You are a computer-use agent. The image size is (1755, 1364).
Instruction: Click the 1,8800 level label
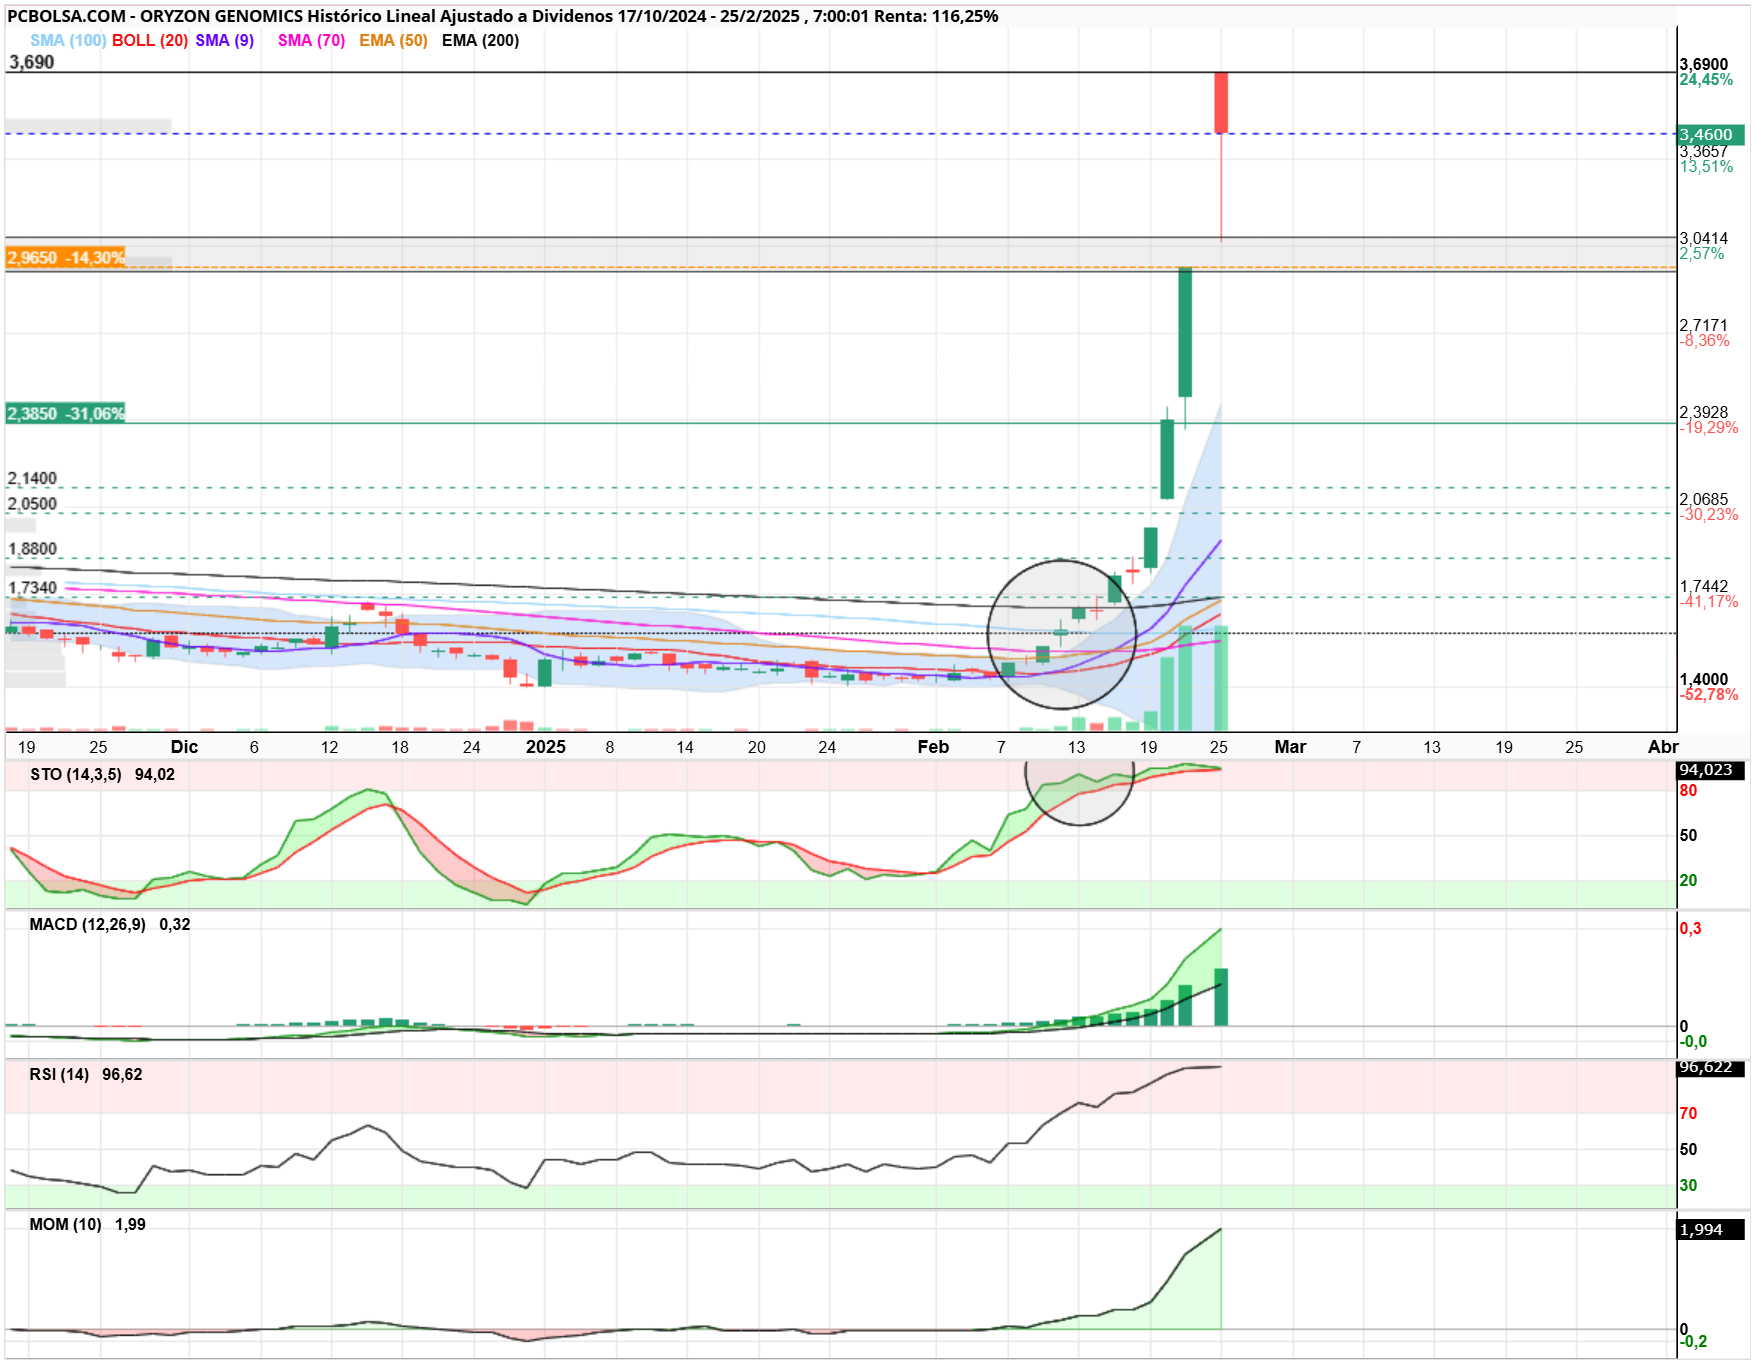click(x=32, y=550)
